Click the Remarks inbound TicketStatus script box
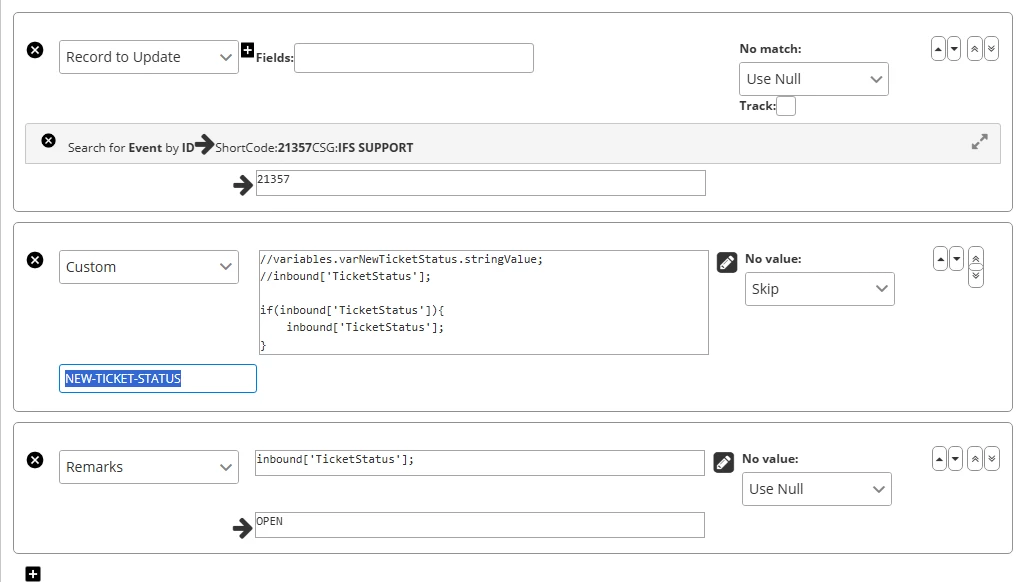 (479, 462)
